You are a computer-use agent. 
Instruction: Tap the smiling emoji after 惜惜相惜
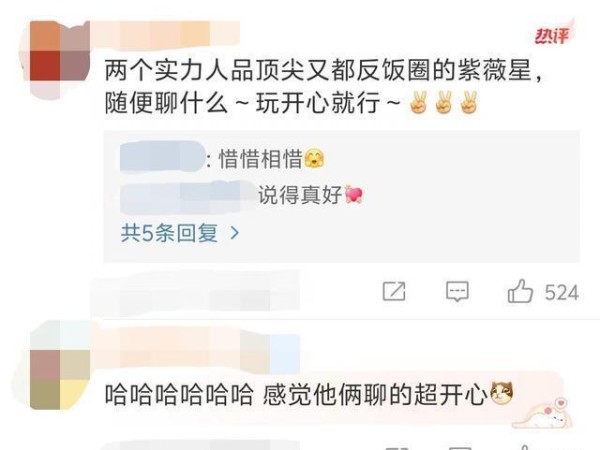(314, 158)
